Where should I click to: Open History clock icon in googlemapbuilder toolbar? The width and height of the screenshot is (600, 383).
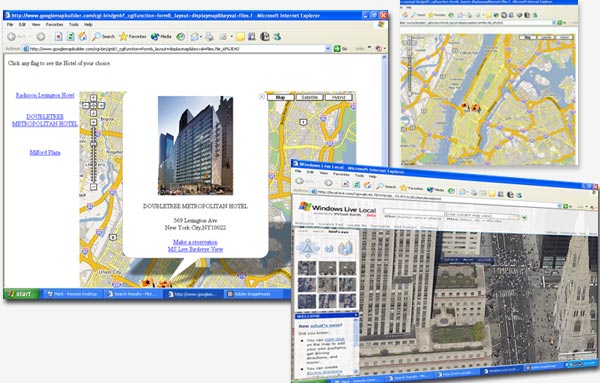coord(181,37)
